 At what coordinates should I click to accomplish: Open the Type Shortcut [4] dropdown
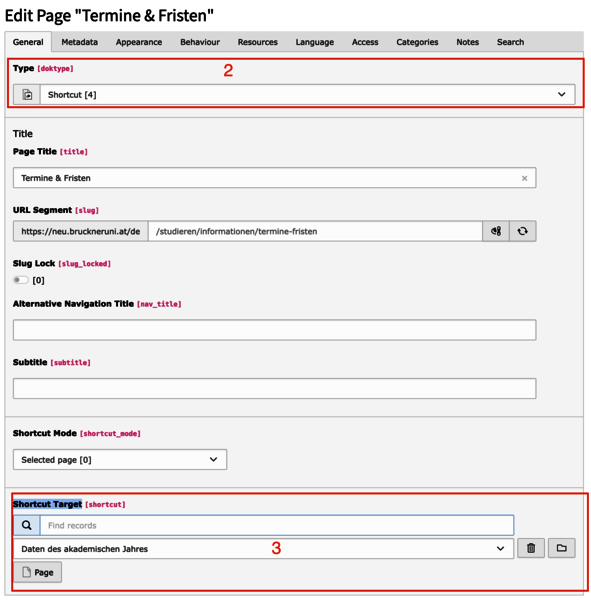[x=307, y=95]
